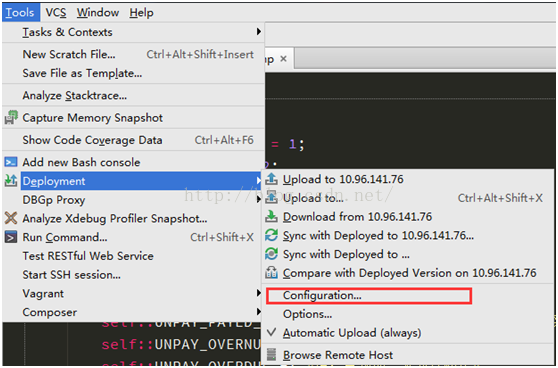Expand the Vagrant submenu arrow
558x368 pixels.
click(259, 293)
